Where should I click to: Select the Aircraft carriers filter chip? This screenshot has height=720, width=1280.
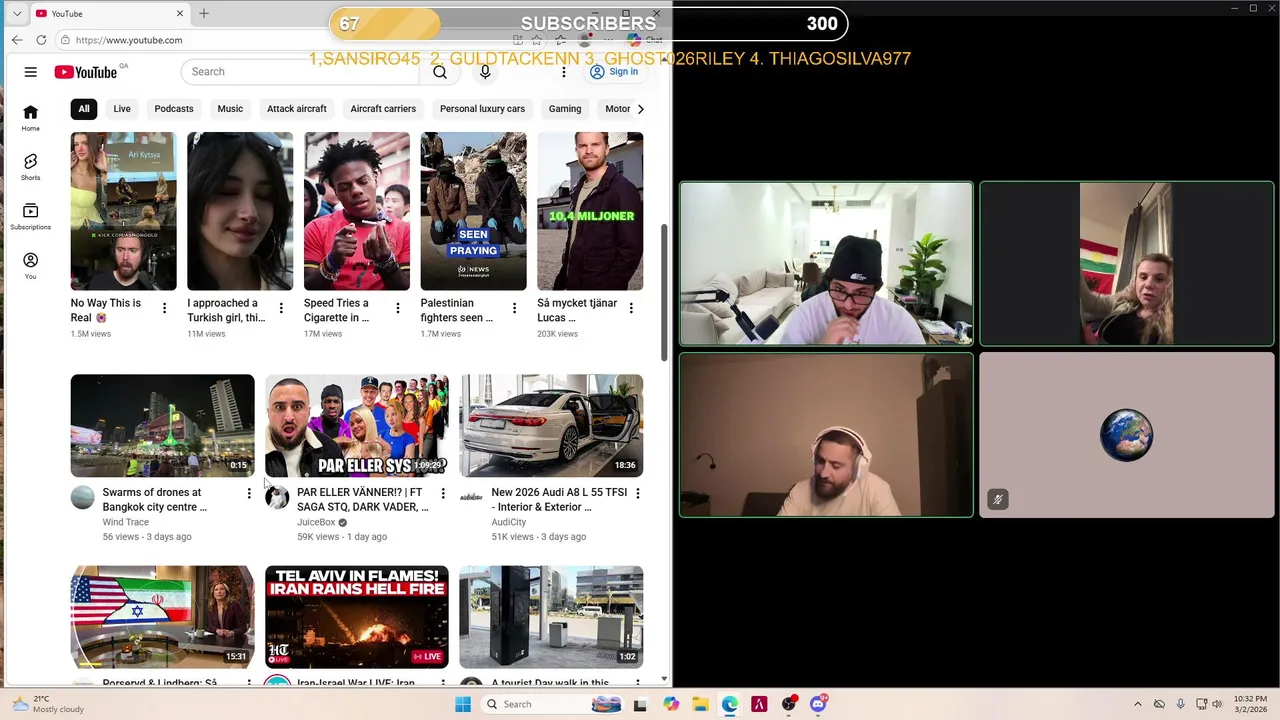(383, 109)
